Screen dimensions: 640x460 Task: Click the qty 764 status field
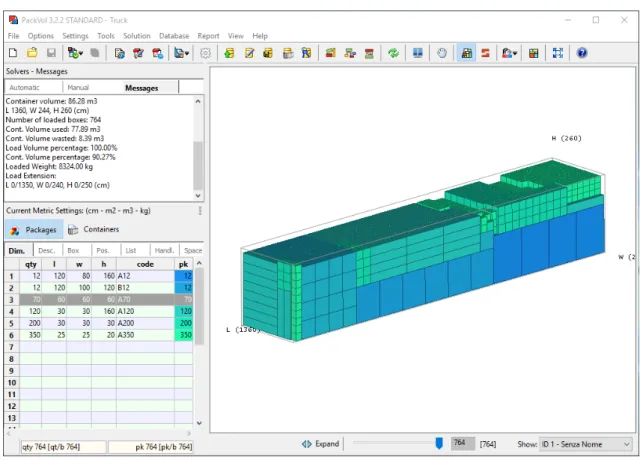pyautogui.click(x=63, y=447)
